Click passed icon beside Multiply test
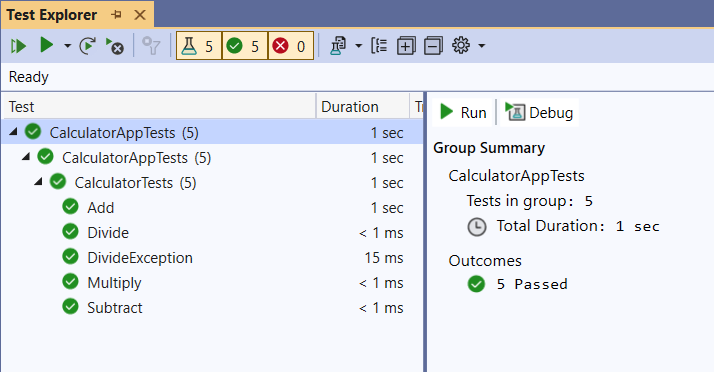The height and width of the screenshot is (372, 714). (x=70, y=282)
